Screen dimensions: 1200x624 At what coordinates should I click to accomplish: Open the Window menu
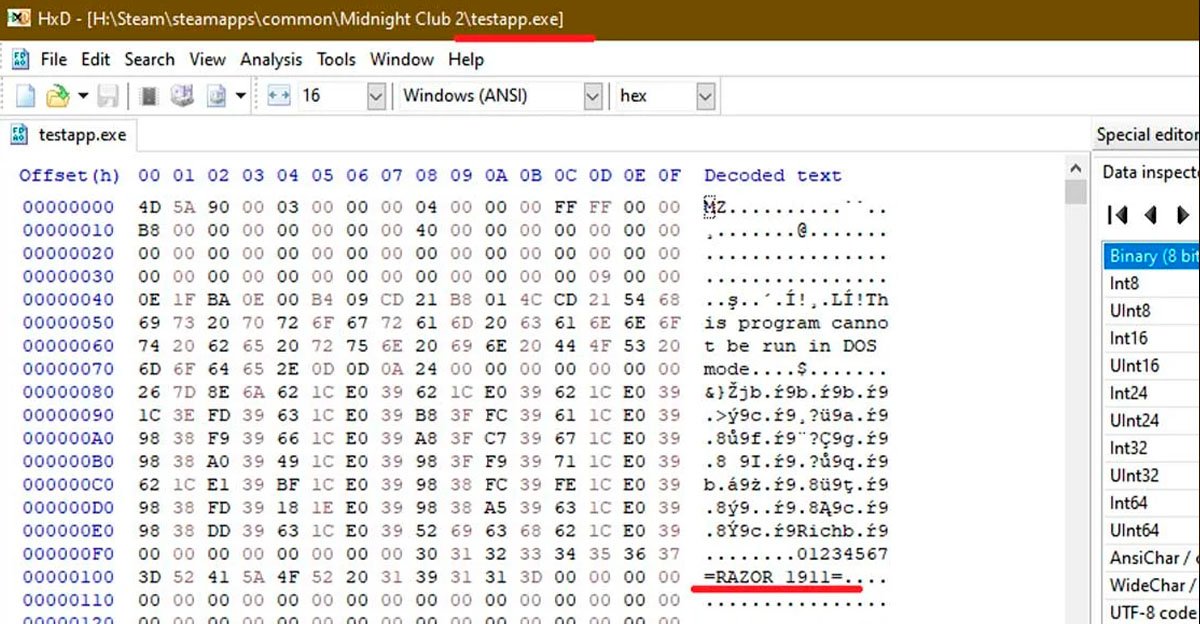coord(402,60)
